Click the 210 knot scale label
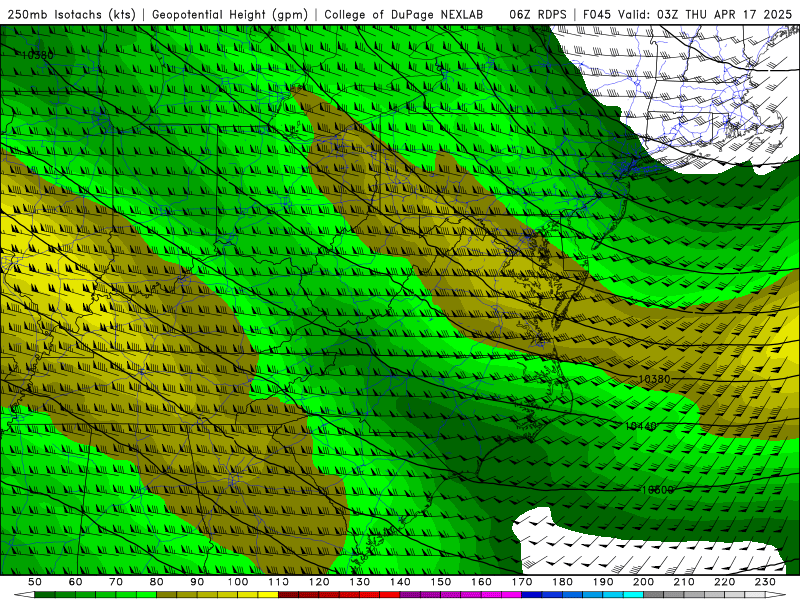 coord(685,582)
